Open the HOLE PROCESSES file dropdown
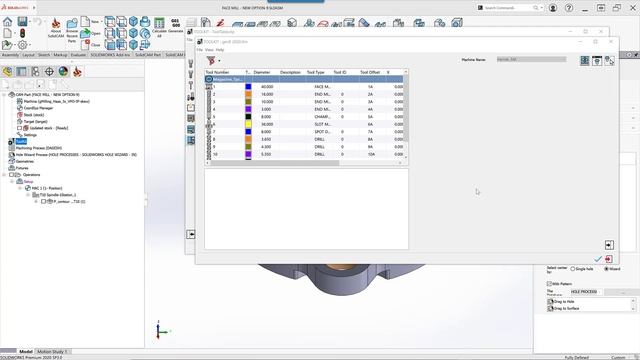The width and height of the screenshot is (640, 360). pos(586,291)
